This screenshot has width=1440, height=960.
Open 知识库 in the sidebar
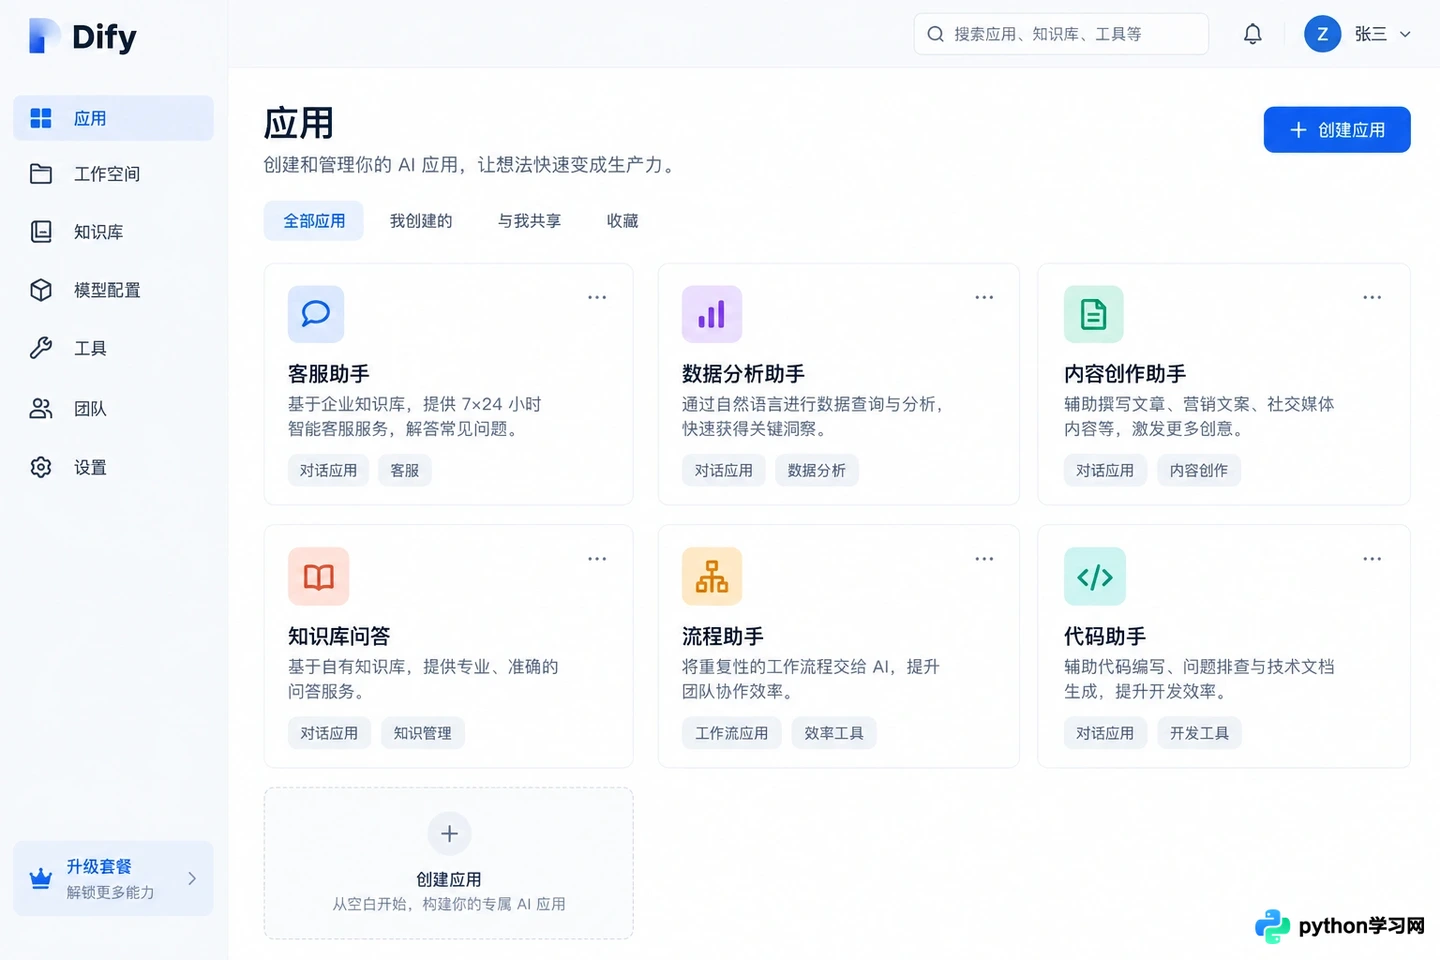coord(113,232)
